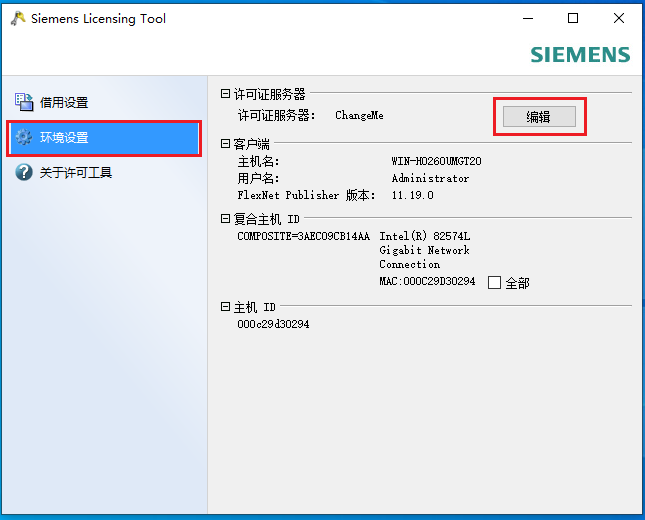This screenshot has width=645, height=520.
Task: Select the host ID 000c29d30294 text
Action: pyautogui.click(x=273, y=325)
